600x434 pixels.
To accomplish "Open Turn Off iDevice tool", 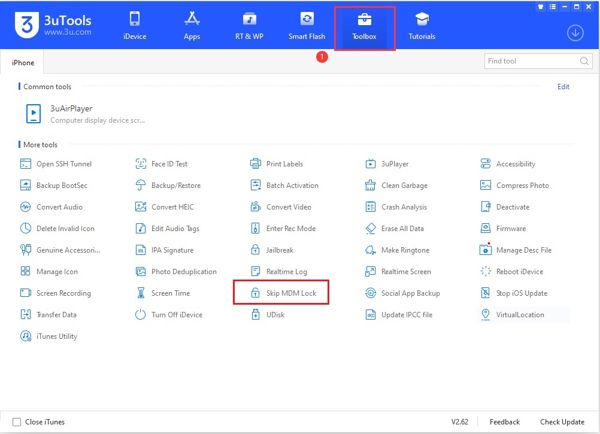I will 169,315.
